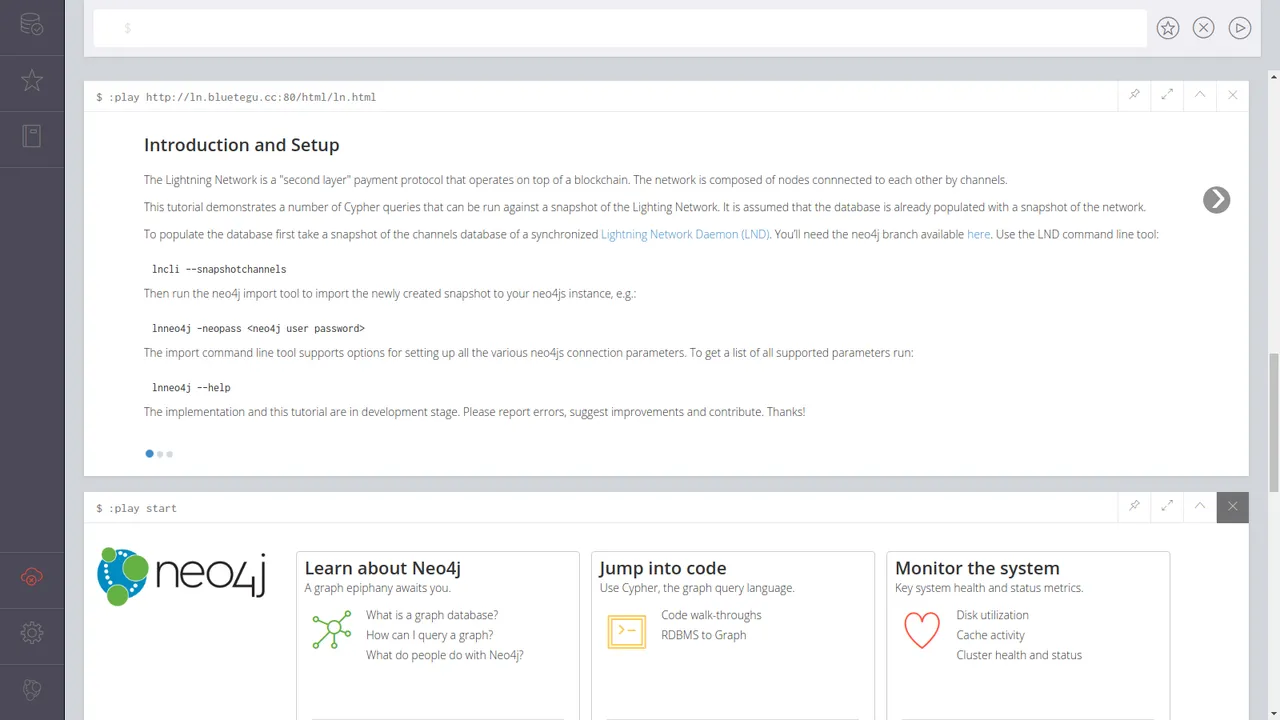The height and width of the screenshot is (720, 1280).
Task: Click heart icon in Monitor the system
Action: click(922, 630)
